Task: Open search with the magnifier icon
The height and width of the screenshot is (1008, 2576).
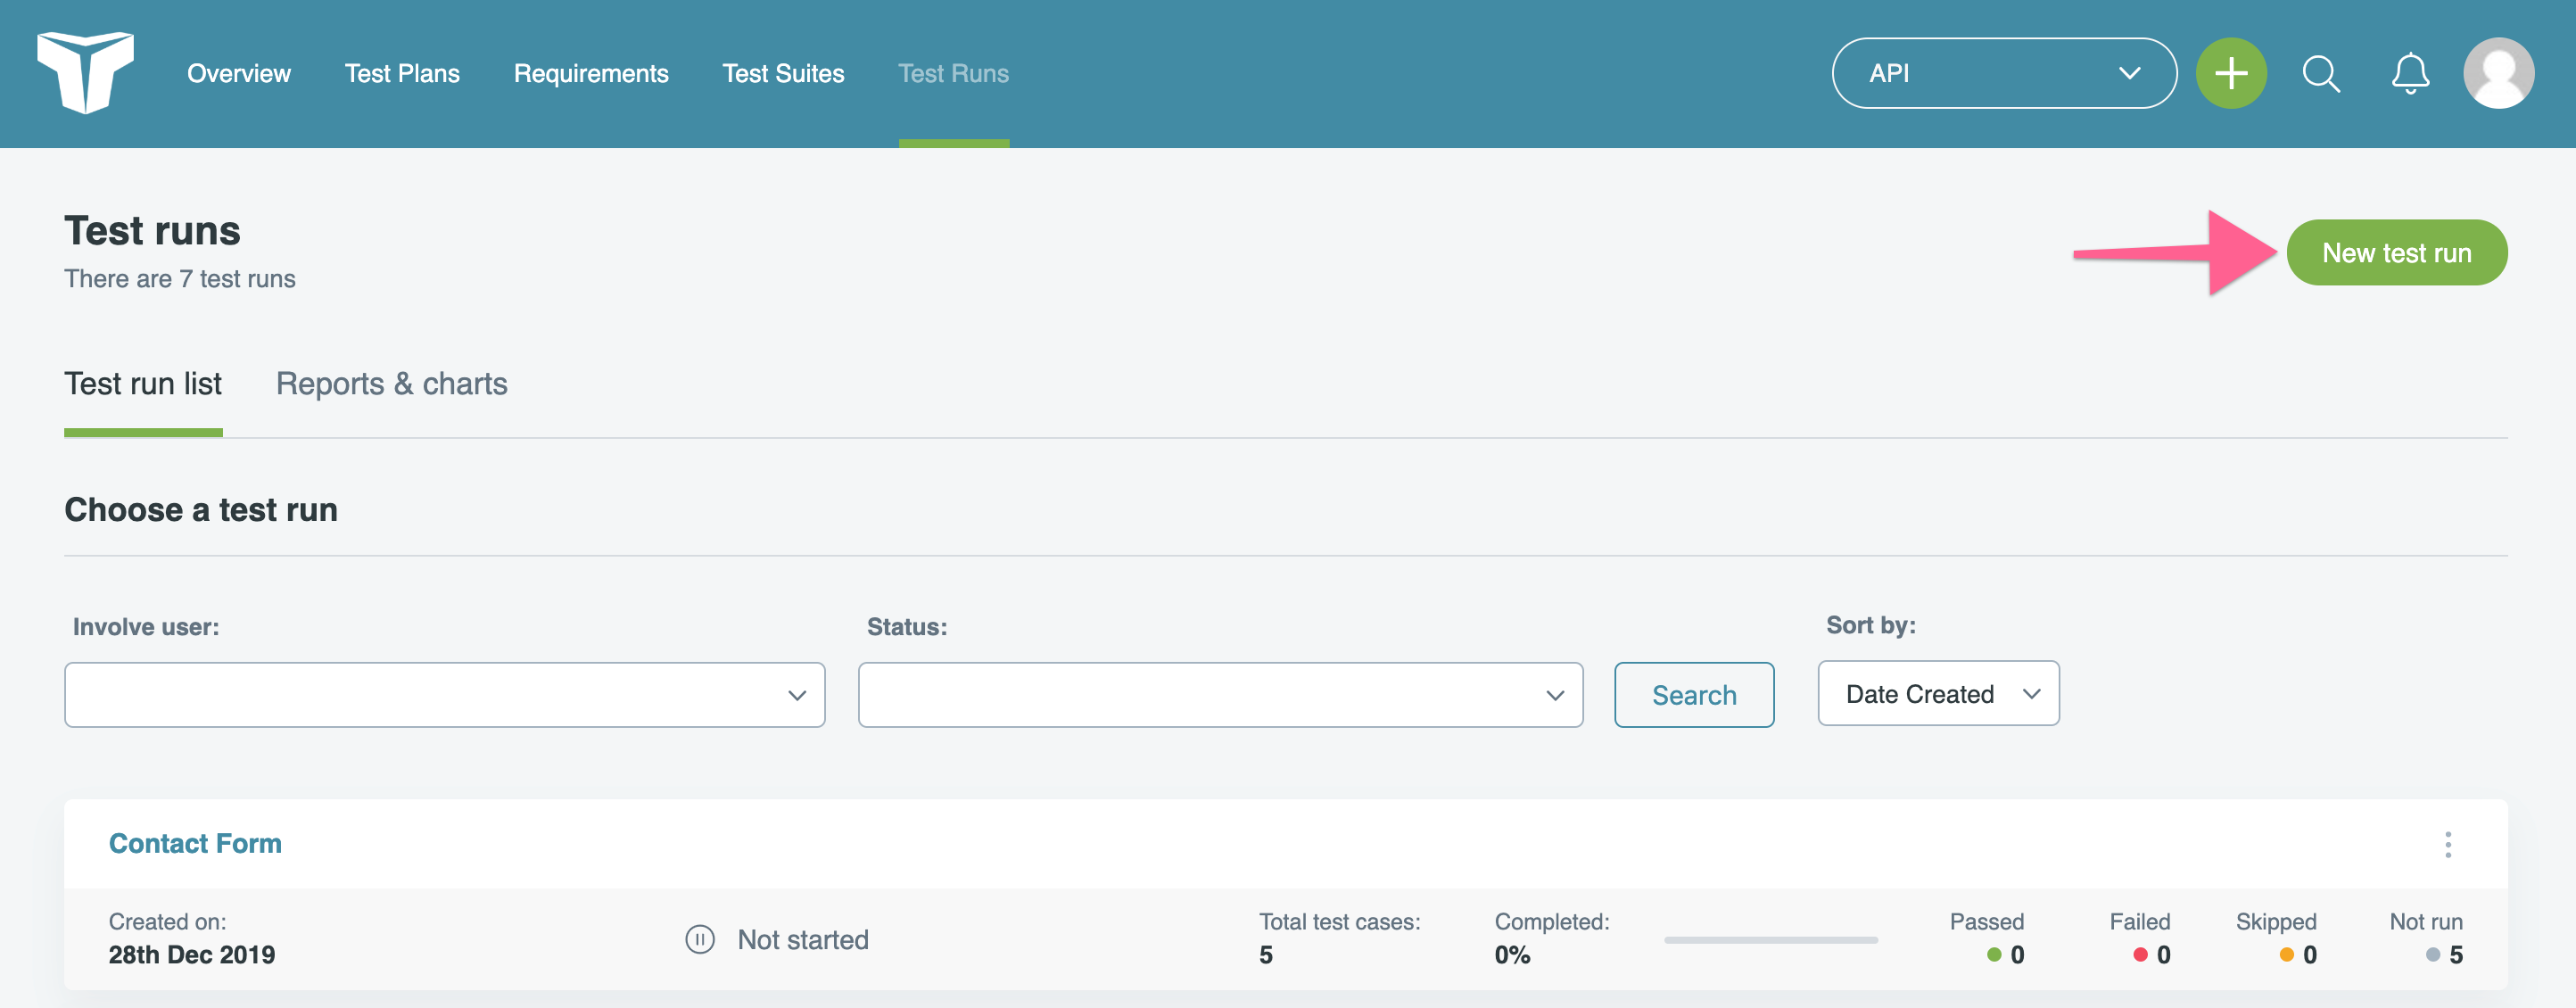Action: click(x=2321, y=73)
